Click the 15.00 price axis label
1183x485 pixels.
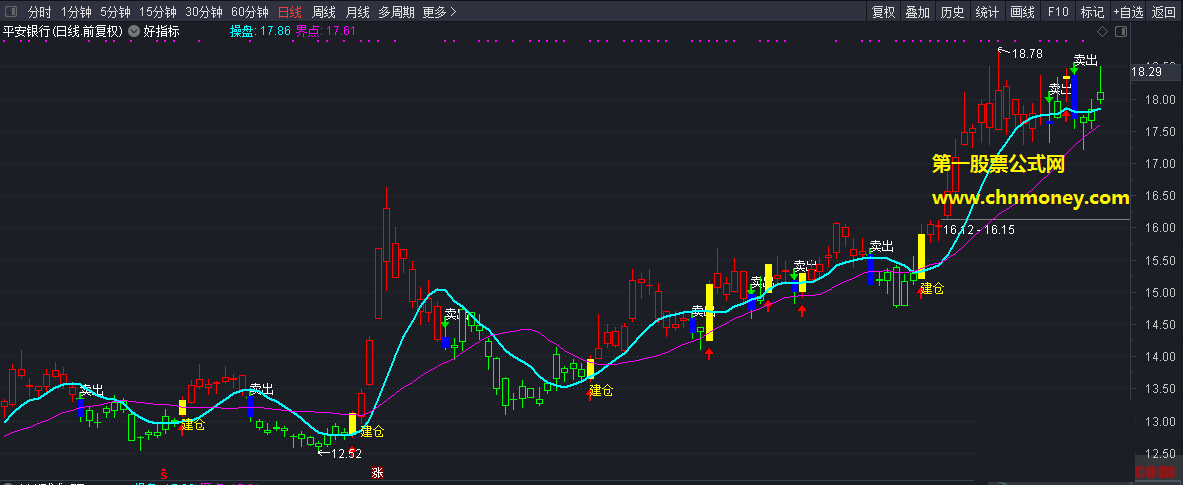pyautogui.click(x=1158, y=292)
